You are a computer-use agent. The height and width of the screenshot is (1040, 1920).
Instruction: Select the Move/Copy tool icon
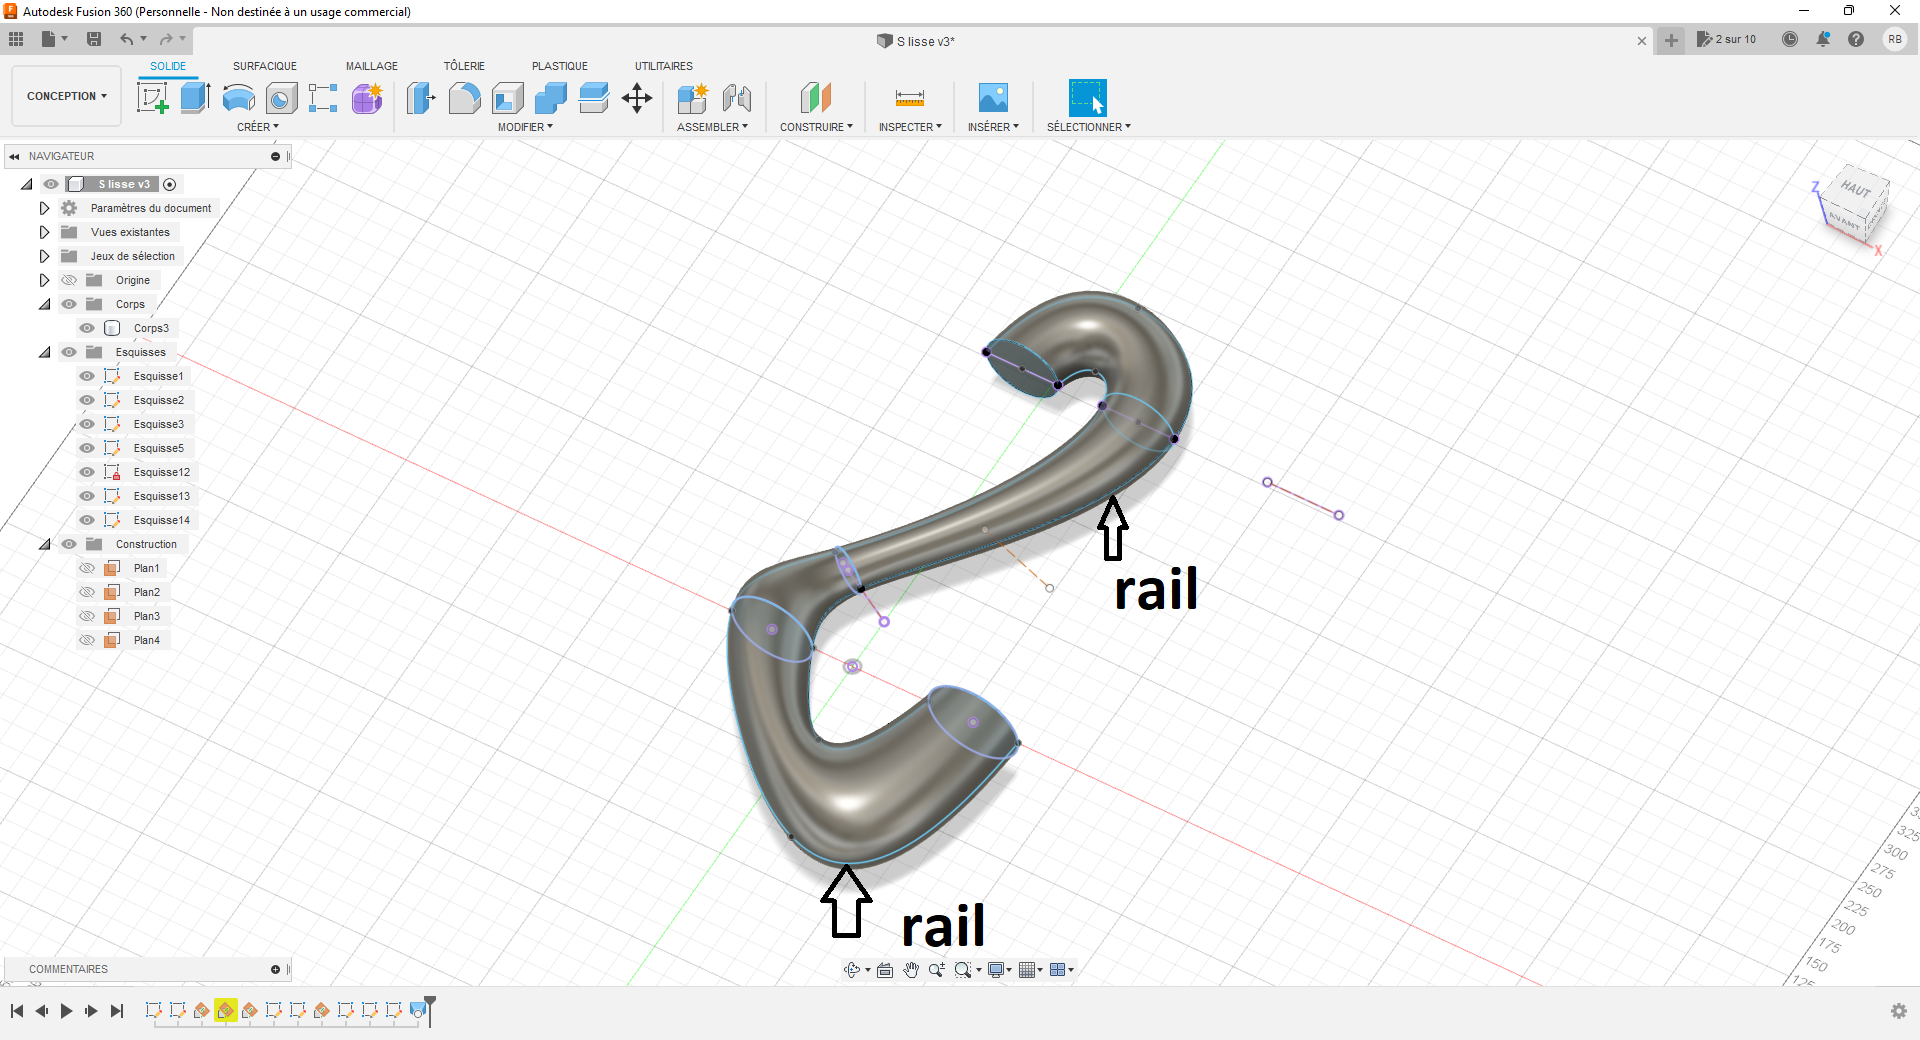tap(636, 98)
